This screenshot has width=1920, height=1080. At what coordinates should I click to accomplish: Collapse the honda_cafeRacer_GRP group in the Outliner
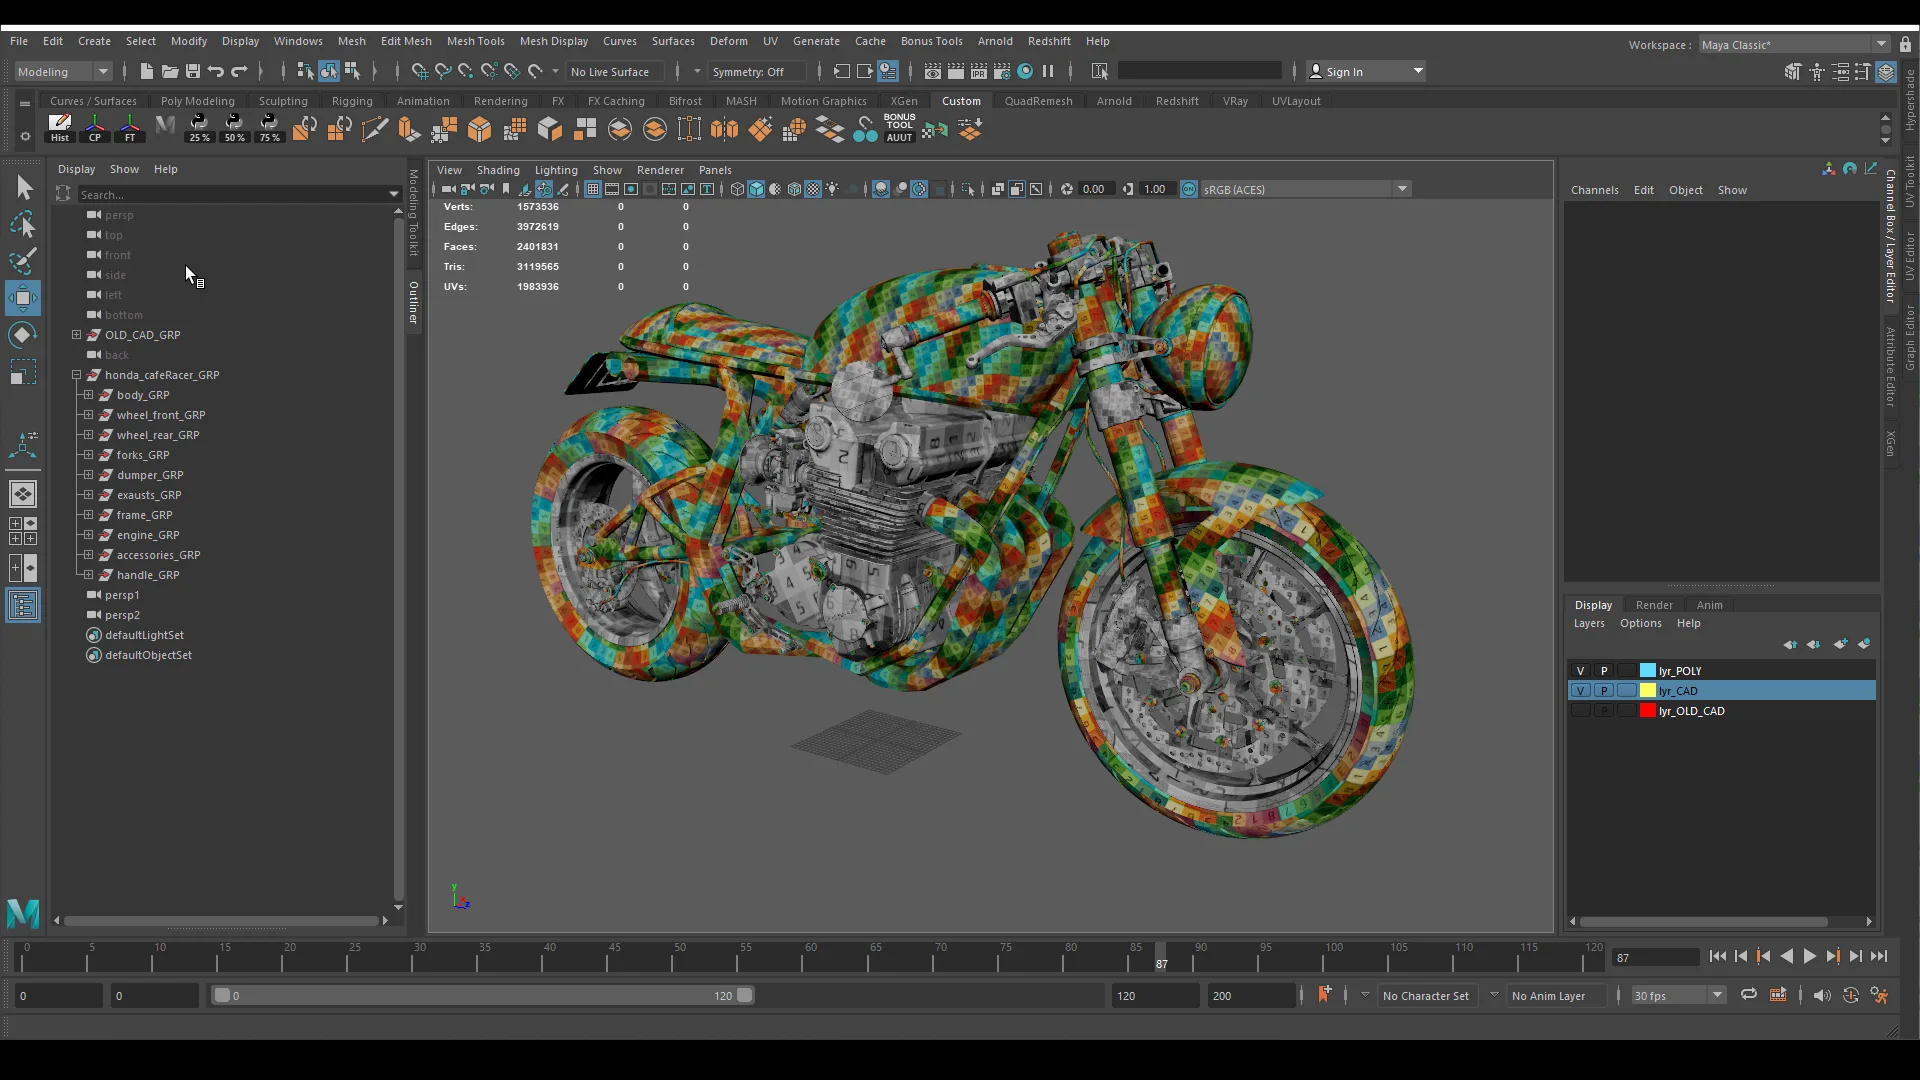click(x=76, y=375)
